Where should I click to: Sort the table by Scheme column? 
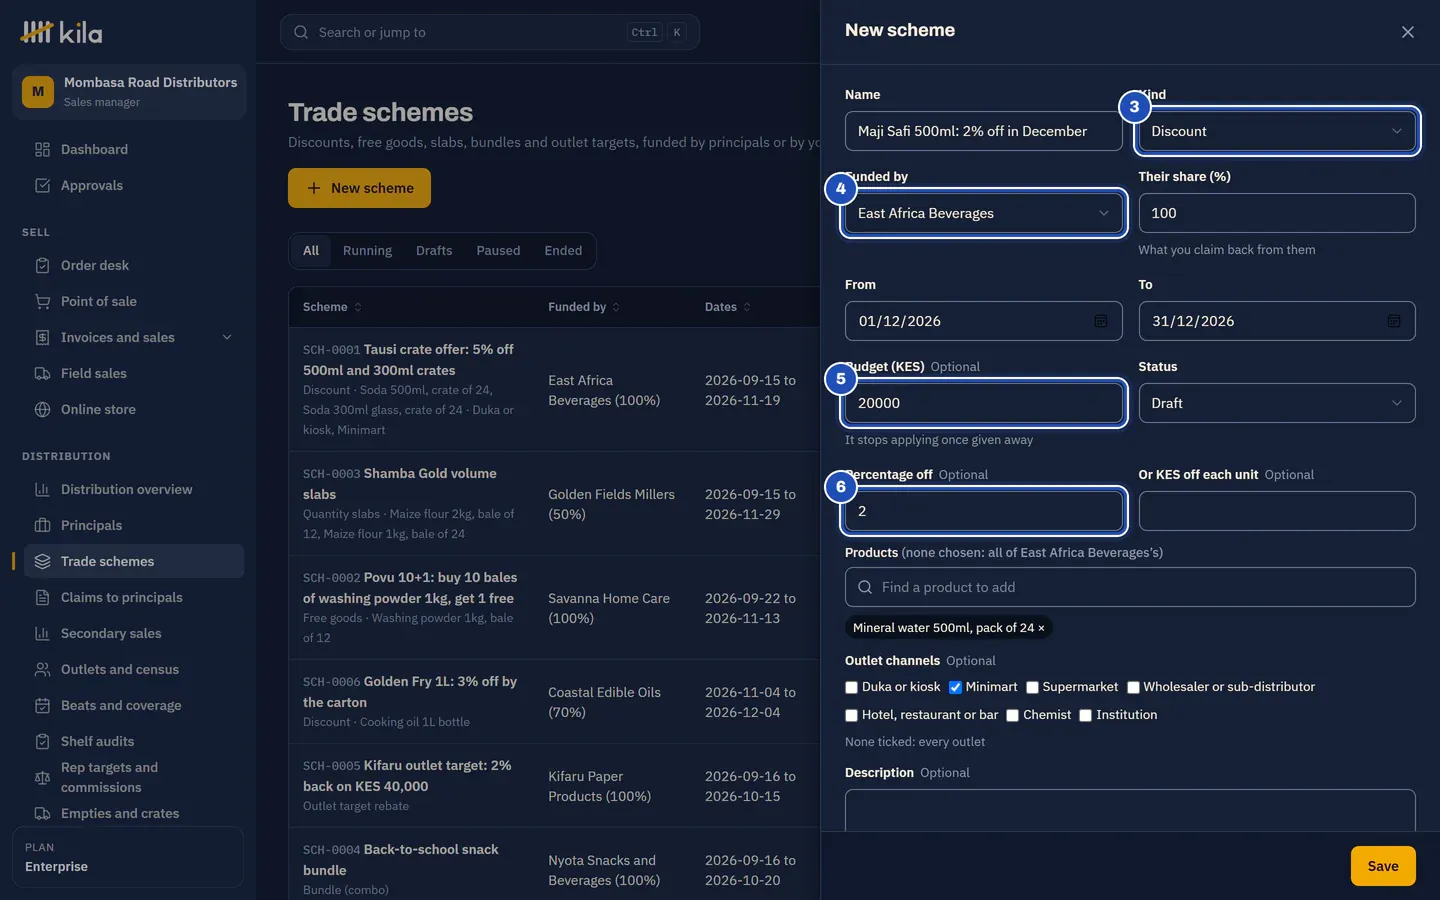pyautogui.click(x=332, y=307)
